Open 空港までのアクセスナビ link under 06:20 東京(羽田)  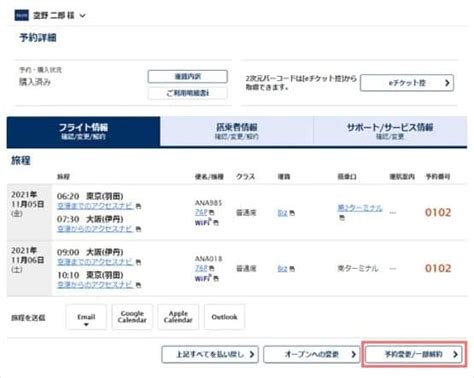click(95, 206)
